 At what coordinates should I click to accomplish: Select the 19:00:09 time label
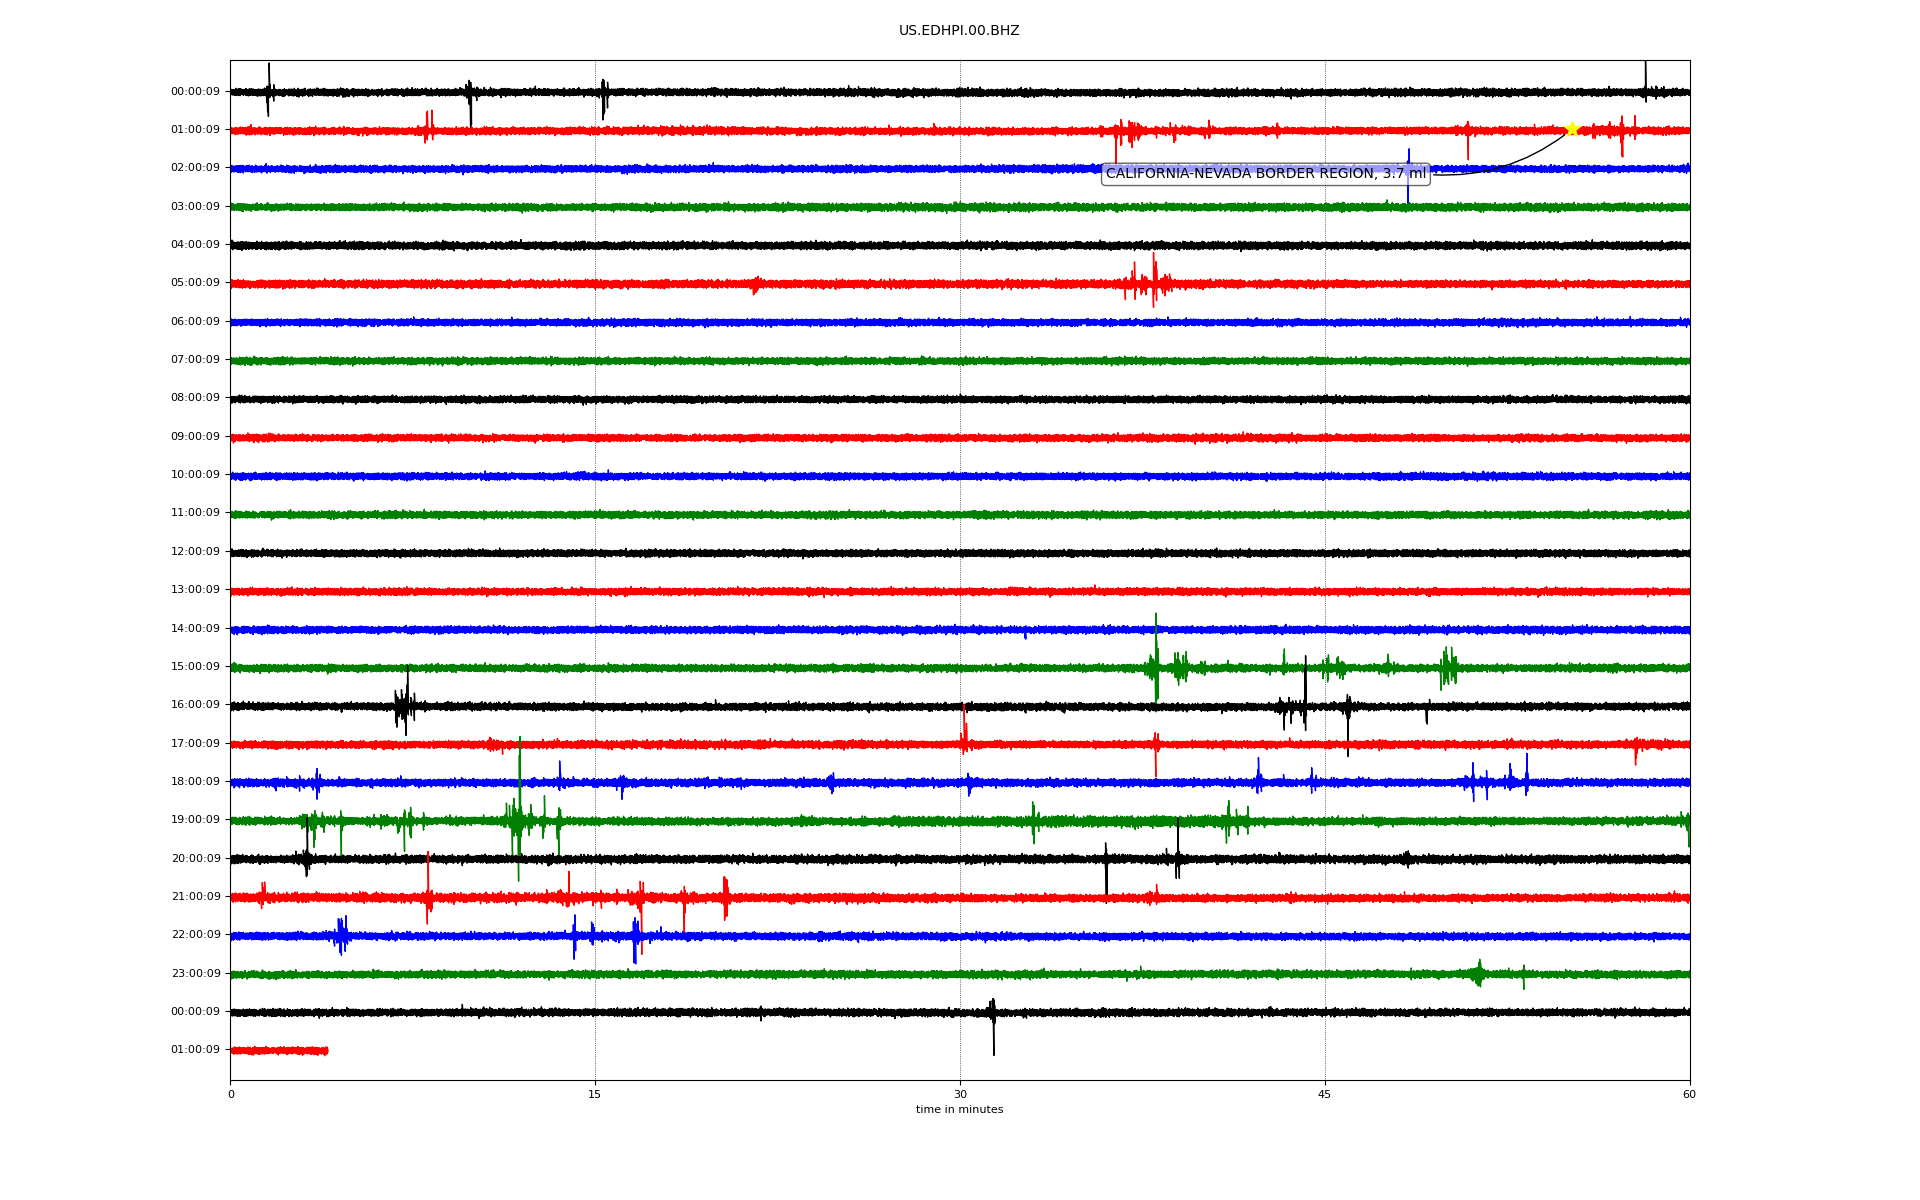click(195, 820)
